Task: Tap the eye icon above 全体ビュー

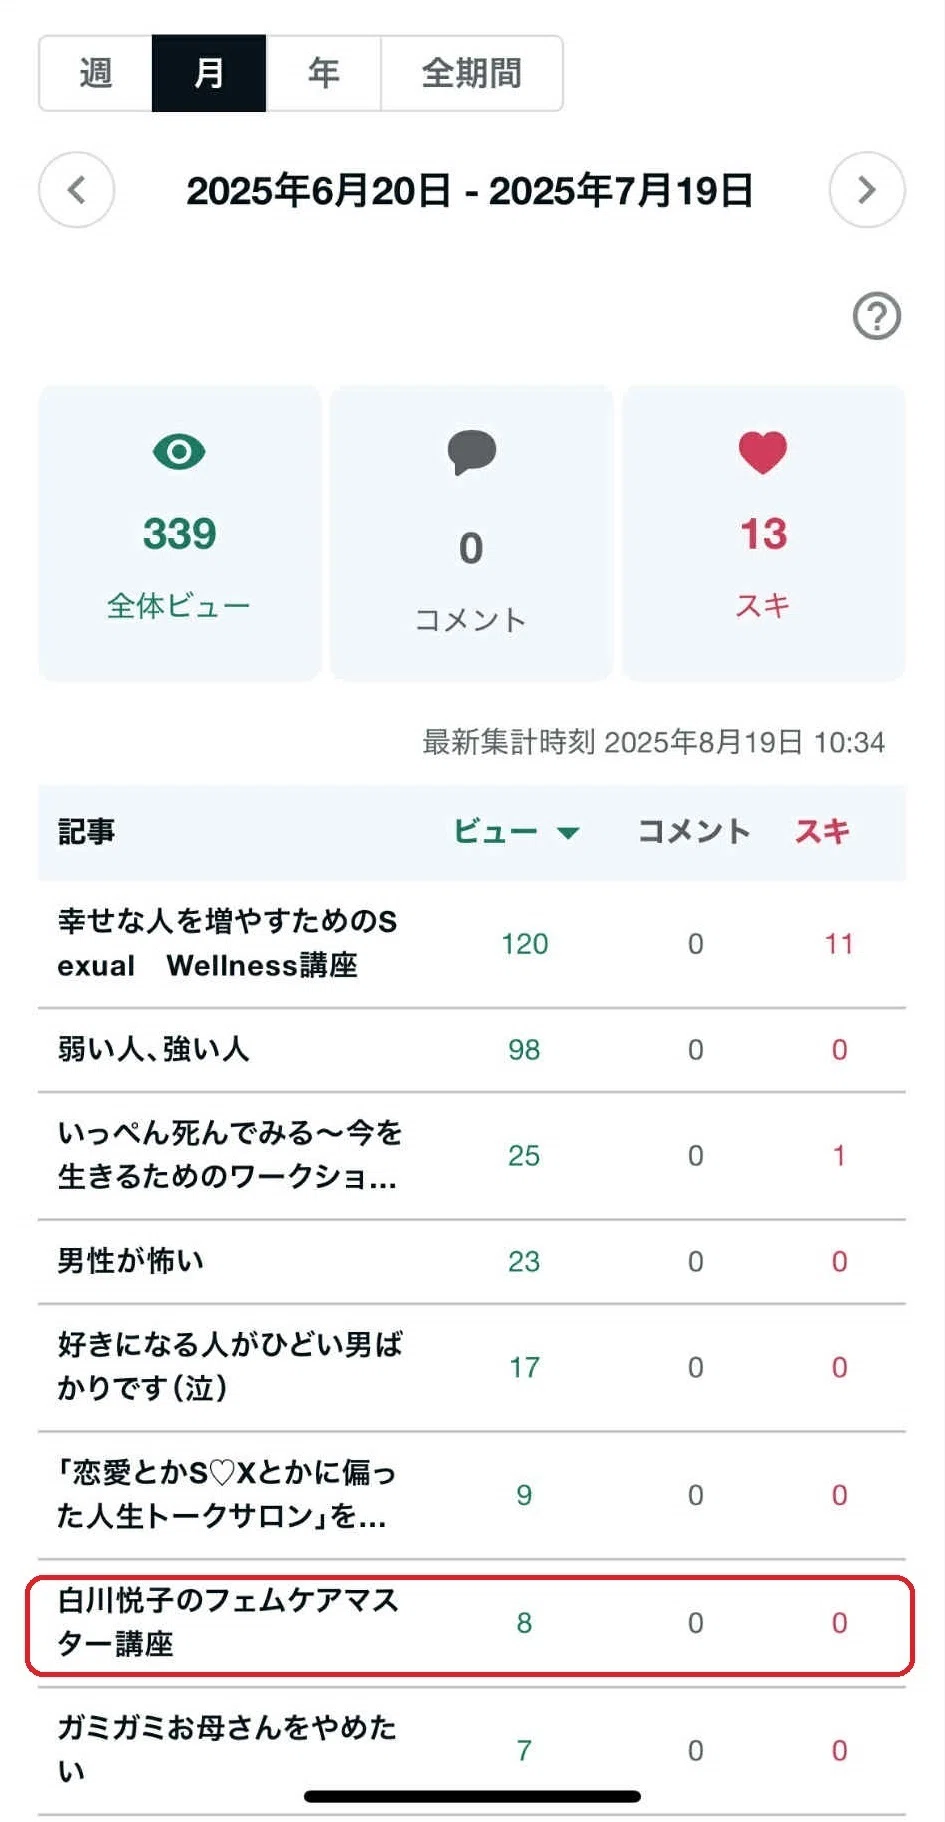Action: [x=179, y=452]
